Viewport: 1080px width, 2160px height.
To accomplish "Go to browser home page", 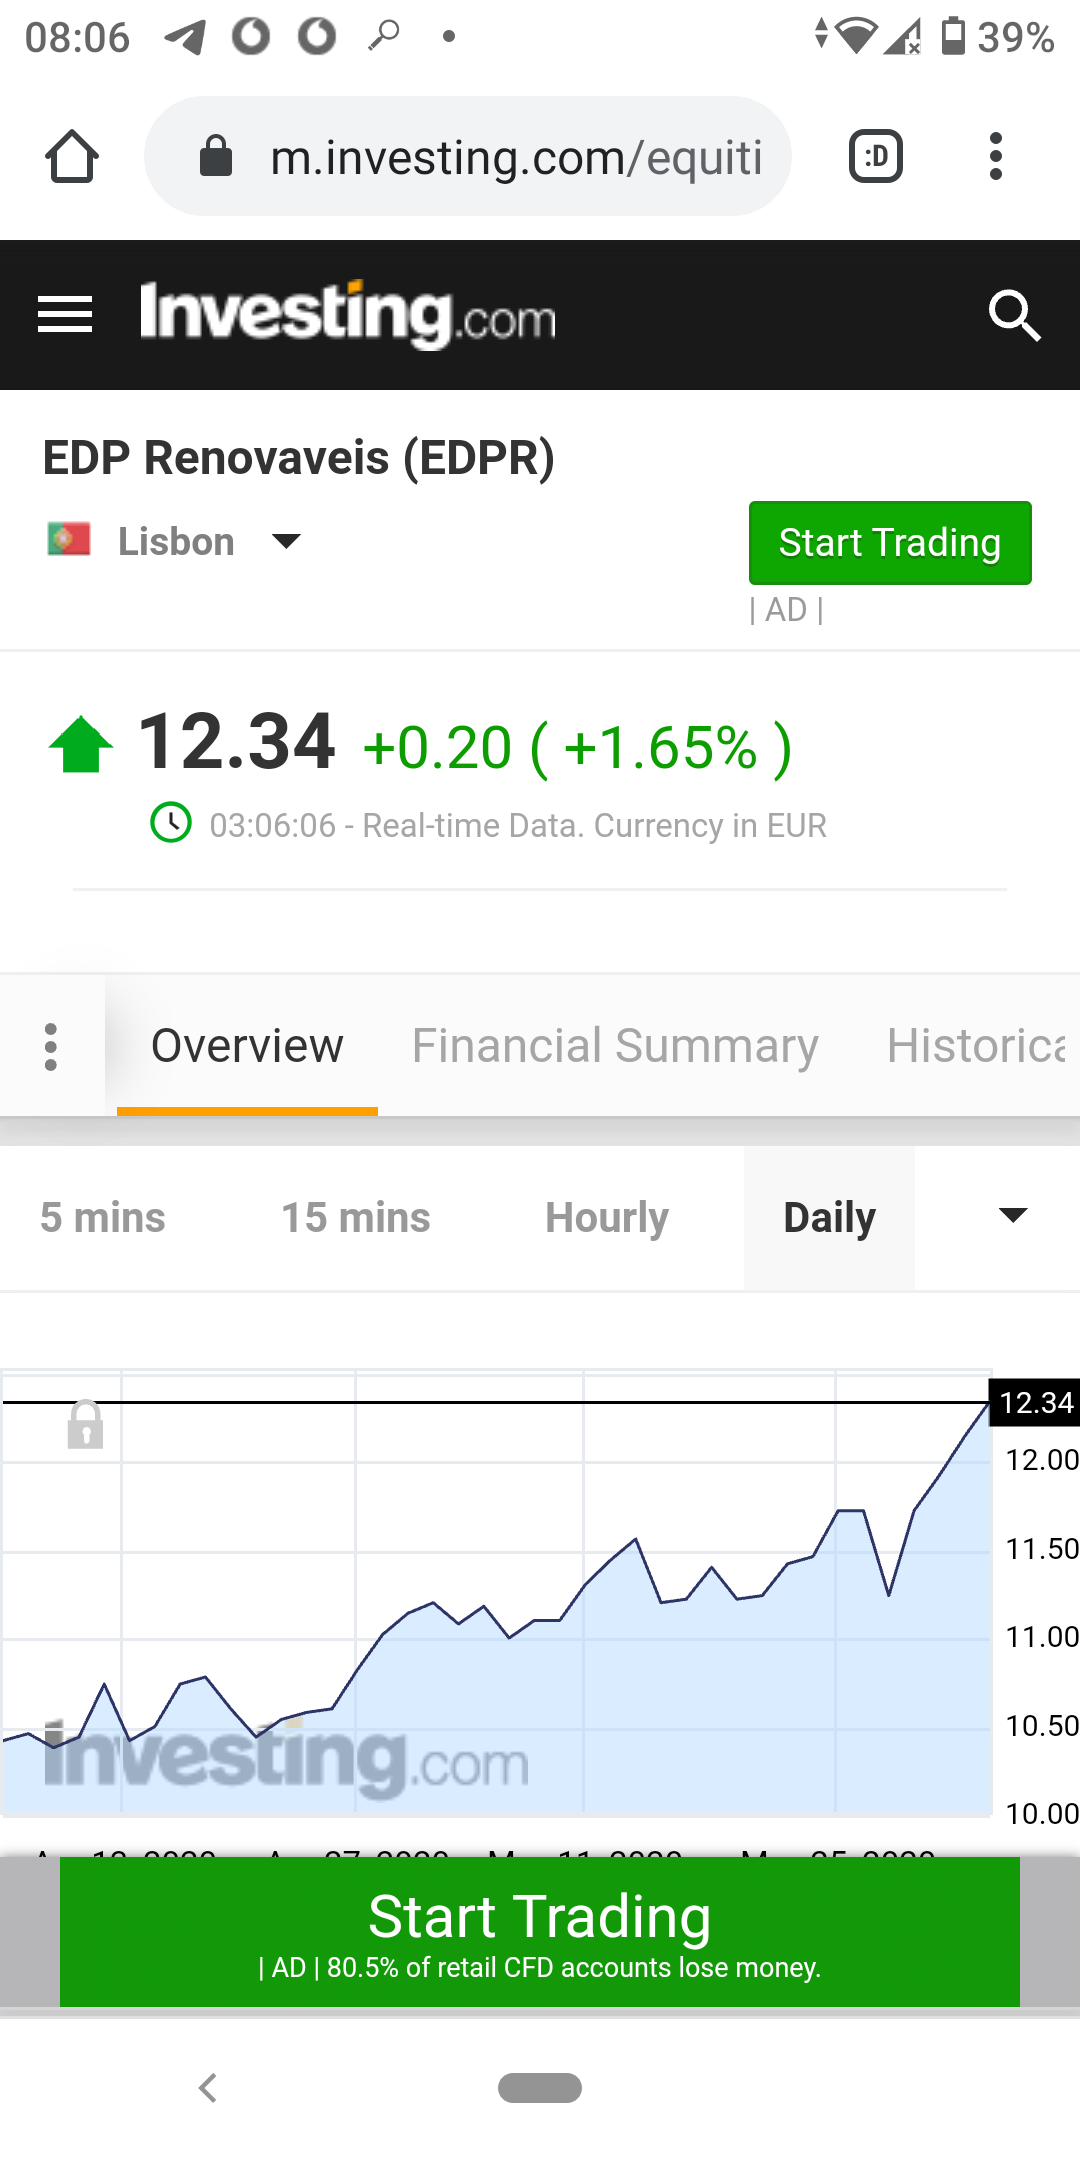I will (72, 157).
